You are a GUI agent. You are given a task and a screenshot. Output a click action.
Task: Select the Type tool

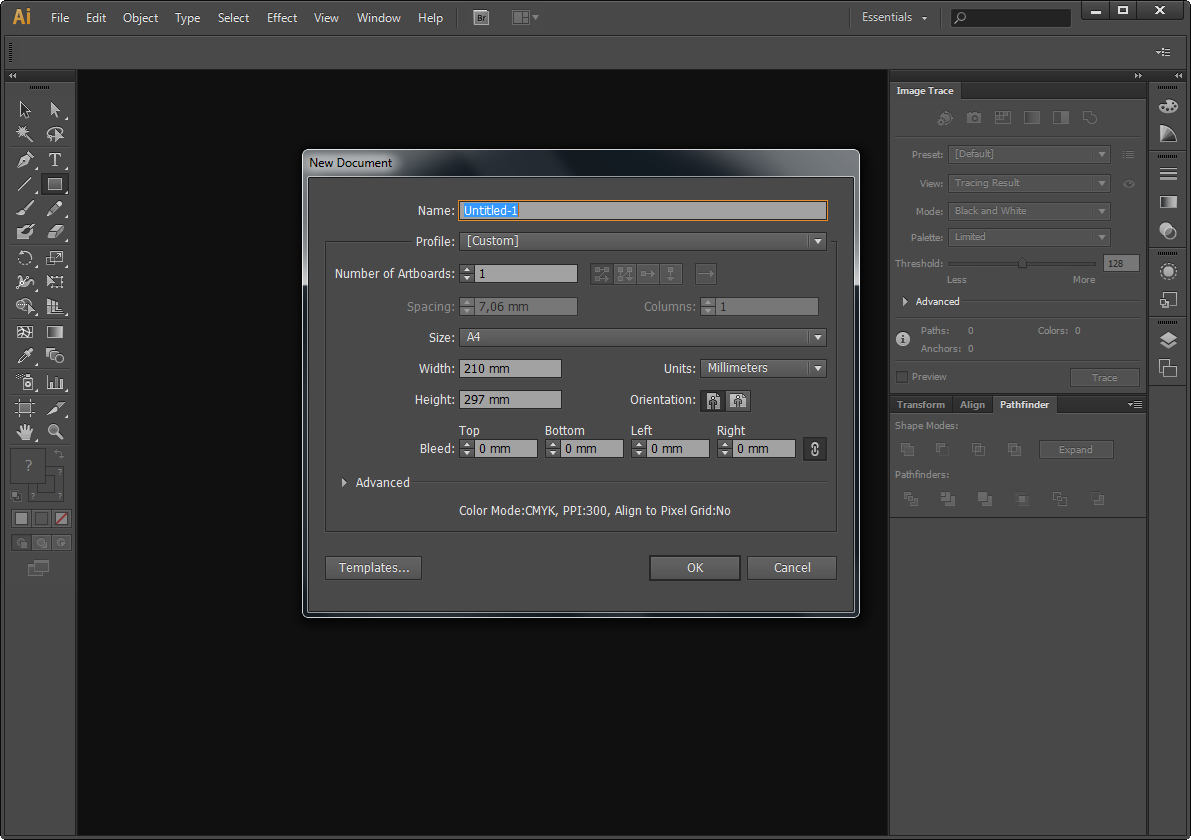pyautogui.click(x=55, y=159)
